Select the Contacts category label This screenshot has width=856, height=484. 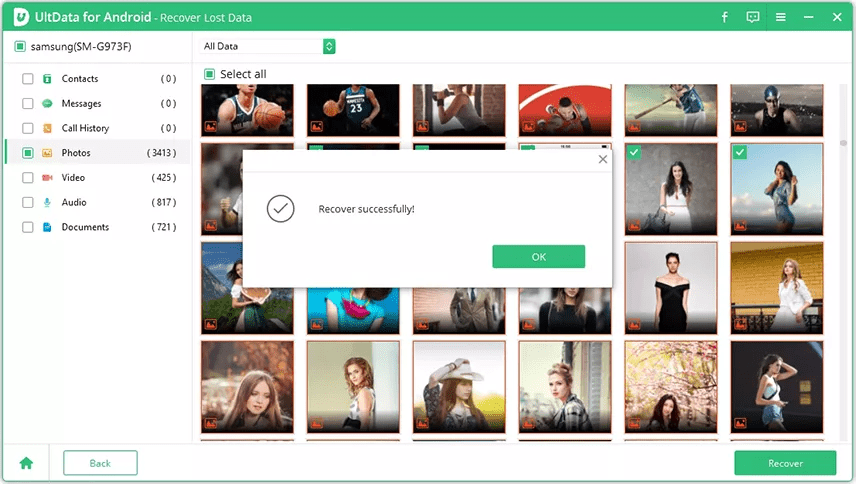(80, 79)
